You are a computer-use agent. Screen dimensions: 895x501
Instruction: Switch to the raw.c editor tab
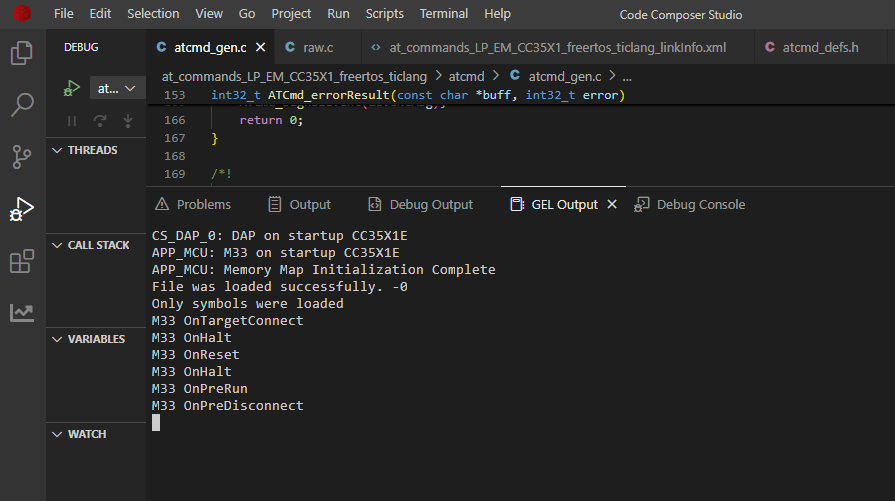click(x=310, y=47)
